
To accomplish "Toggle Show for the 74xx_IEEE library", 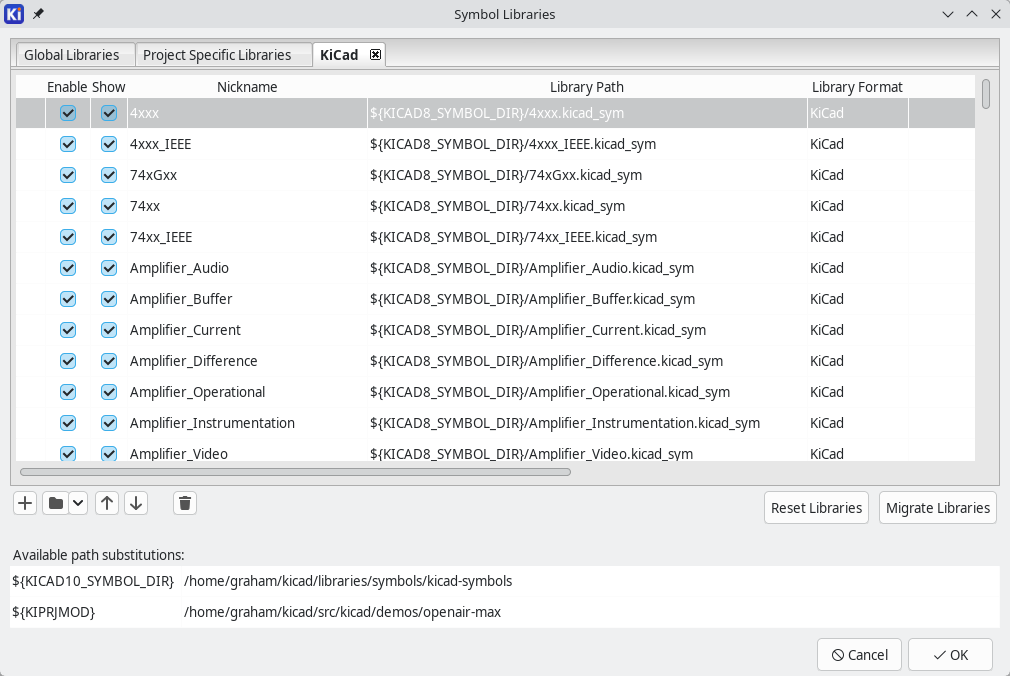I will 108,237.
